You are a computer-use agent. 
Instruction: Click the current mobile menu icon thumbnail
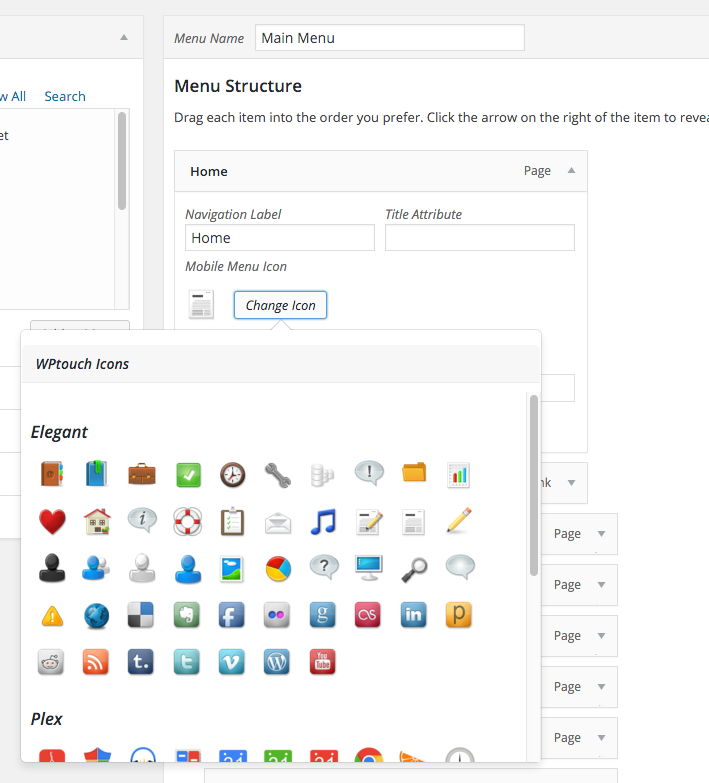[x=201, y=304]
